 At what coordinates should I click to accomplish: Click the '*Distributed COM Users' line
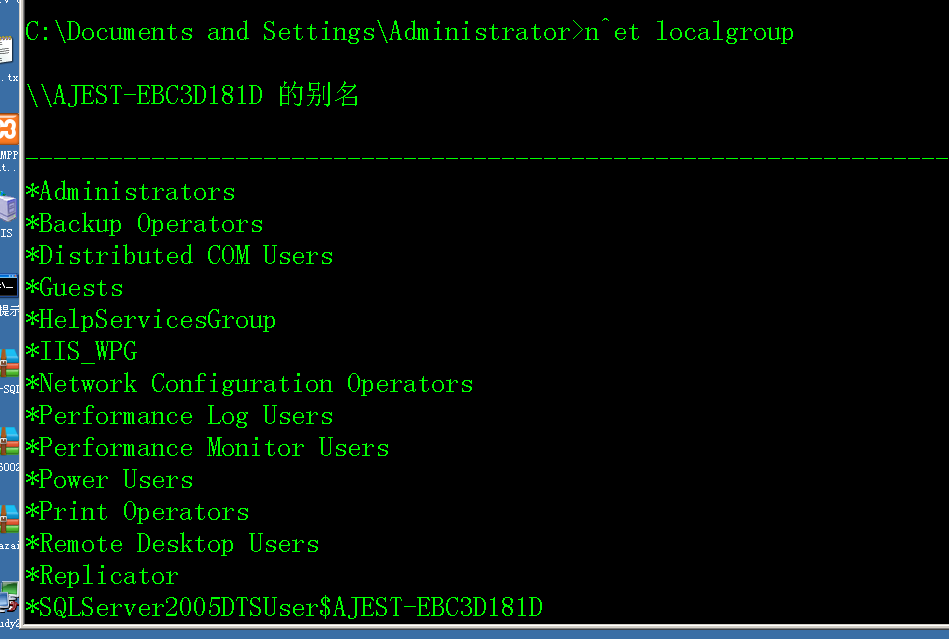(x=180, y=255)
